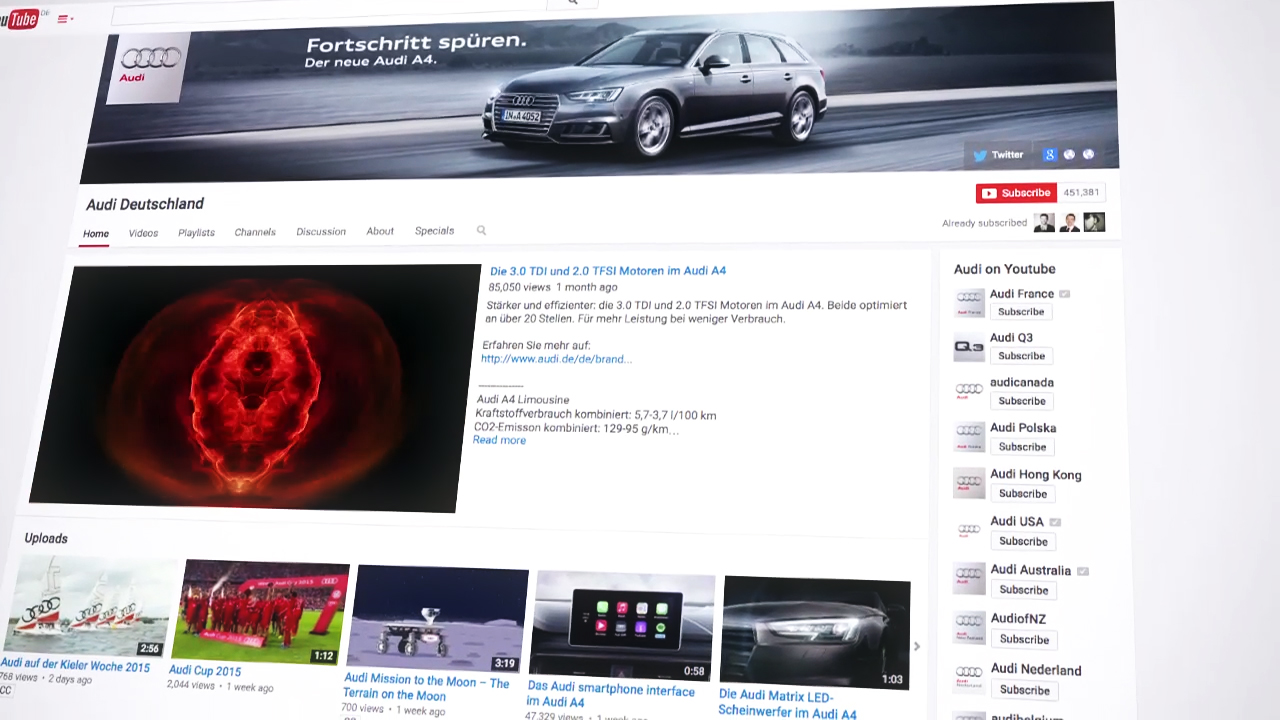Subscribe to Audi Hong Kong
The height and width of the screenshot is (720, 1280).
point(1023,494)
